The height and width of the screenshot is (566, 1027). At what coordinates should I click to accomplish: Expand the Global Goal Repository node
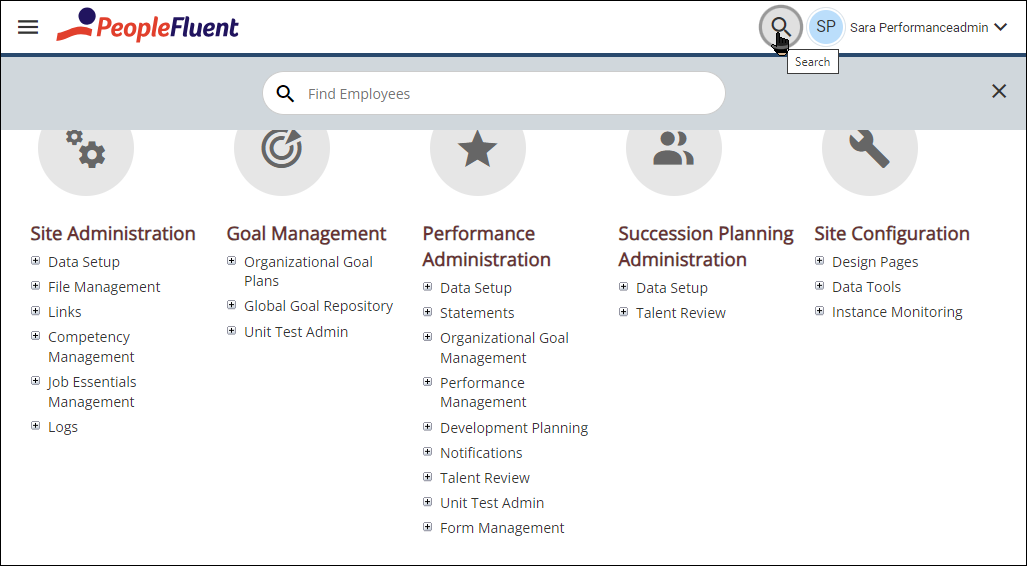pyautogui.click(x=231, y=305)
